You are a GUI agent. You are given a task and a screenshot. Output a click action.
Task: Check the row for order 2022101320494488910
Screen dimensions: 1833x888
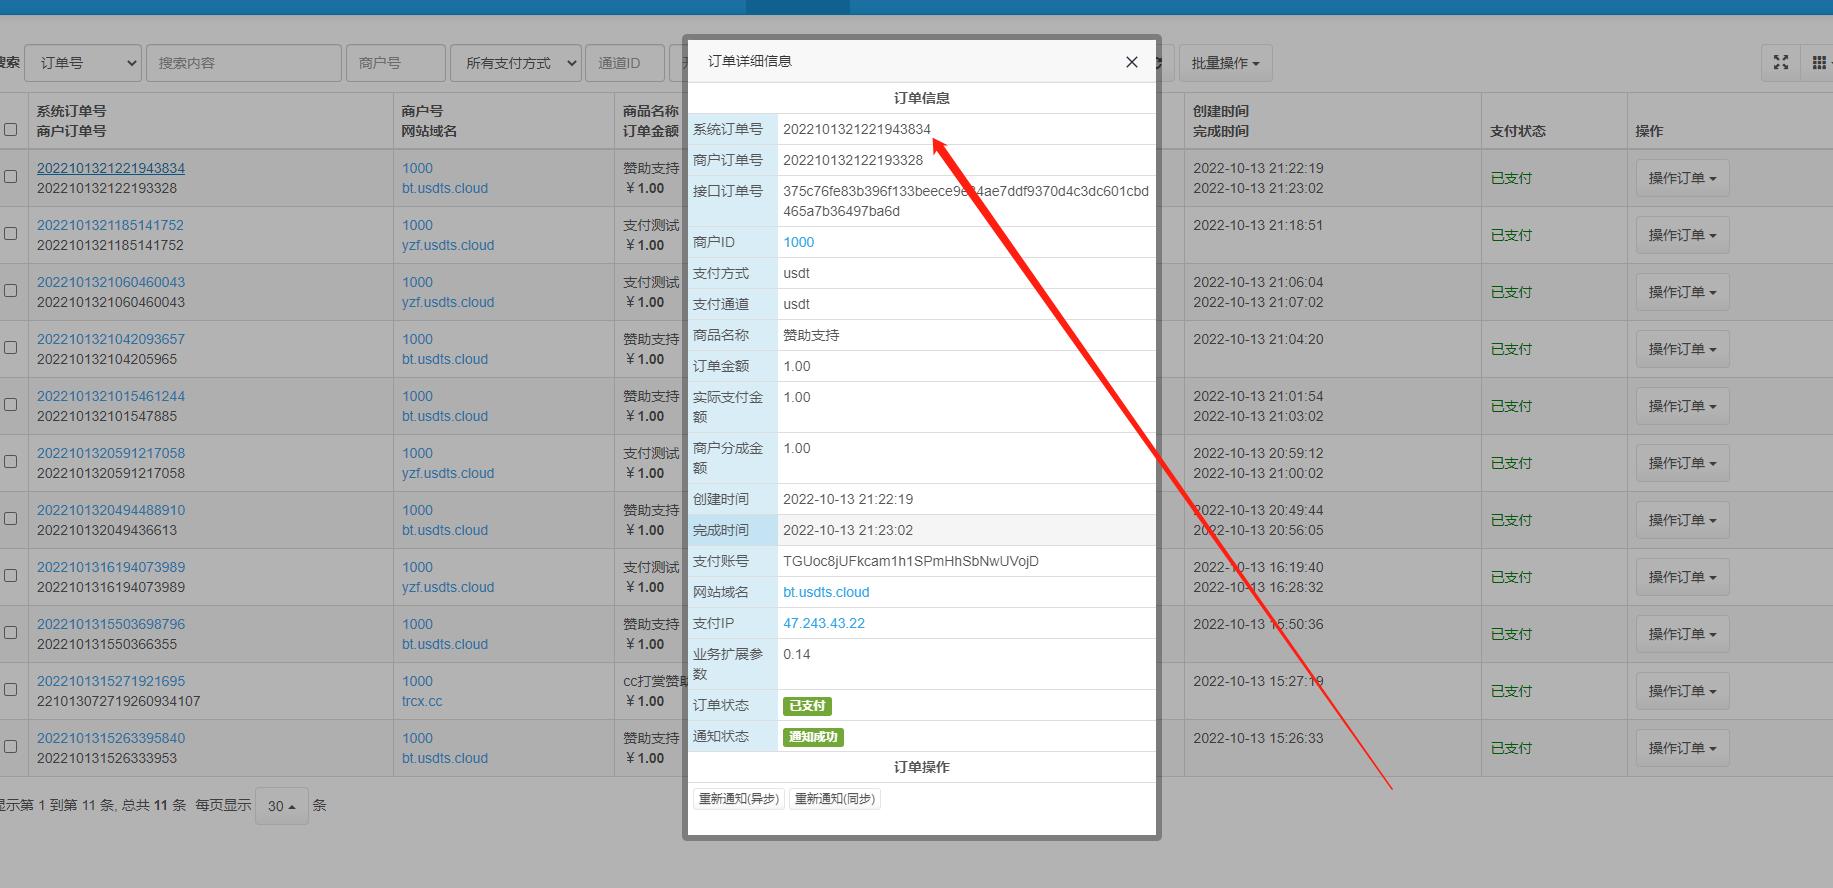pos(10,518)
